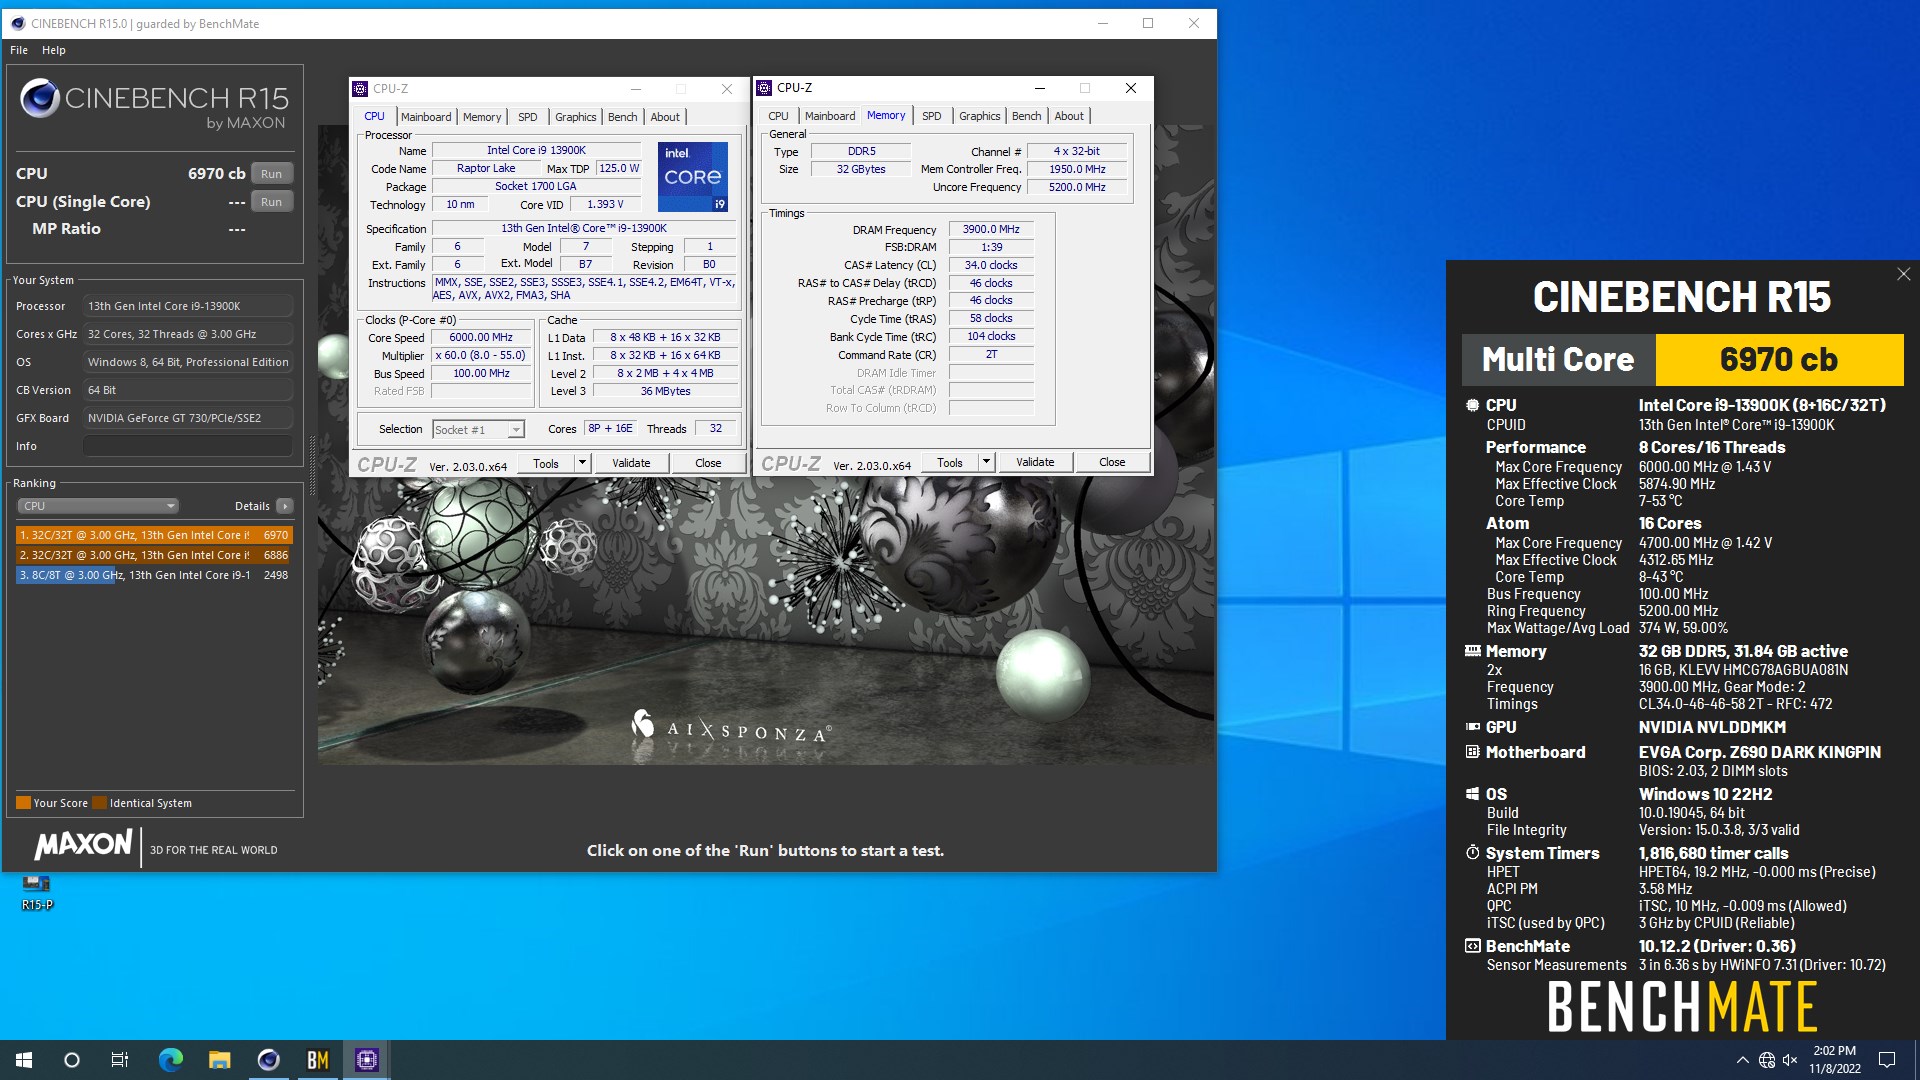
Task: Open BenchMate from the taskbar
Action: pos(318,1060)
